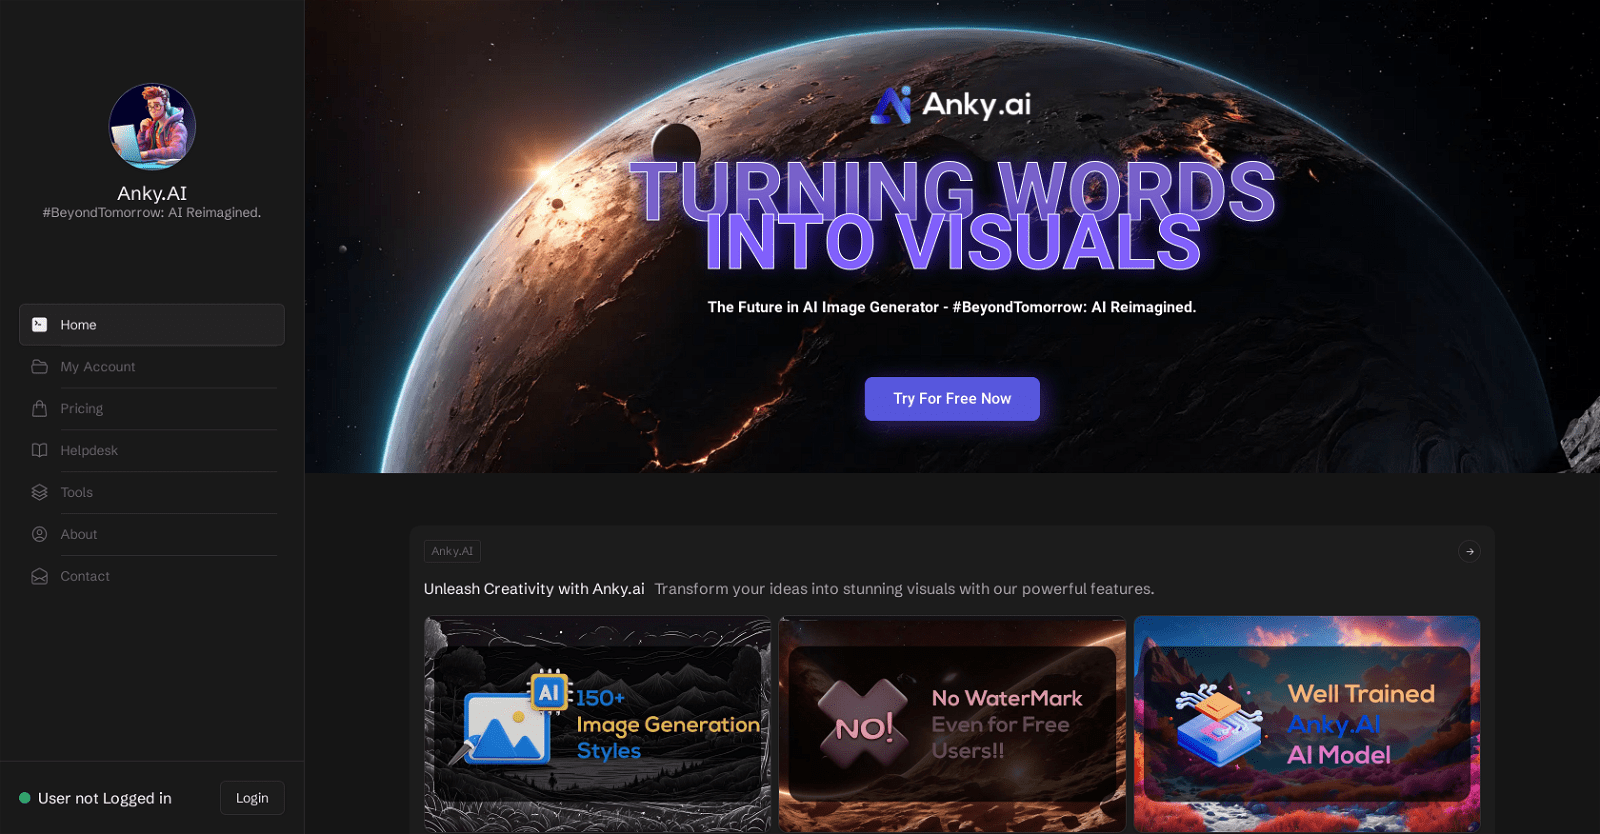
Task: Open the Well Trained AI Model card
Action: click(1307, 724)
